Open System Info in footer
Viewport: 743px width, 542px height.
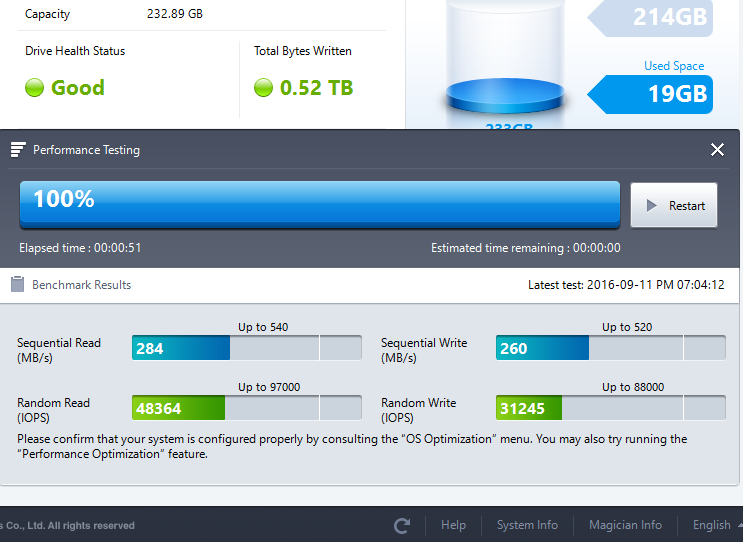coord(527,525)
